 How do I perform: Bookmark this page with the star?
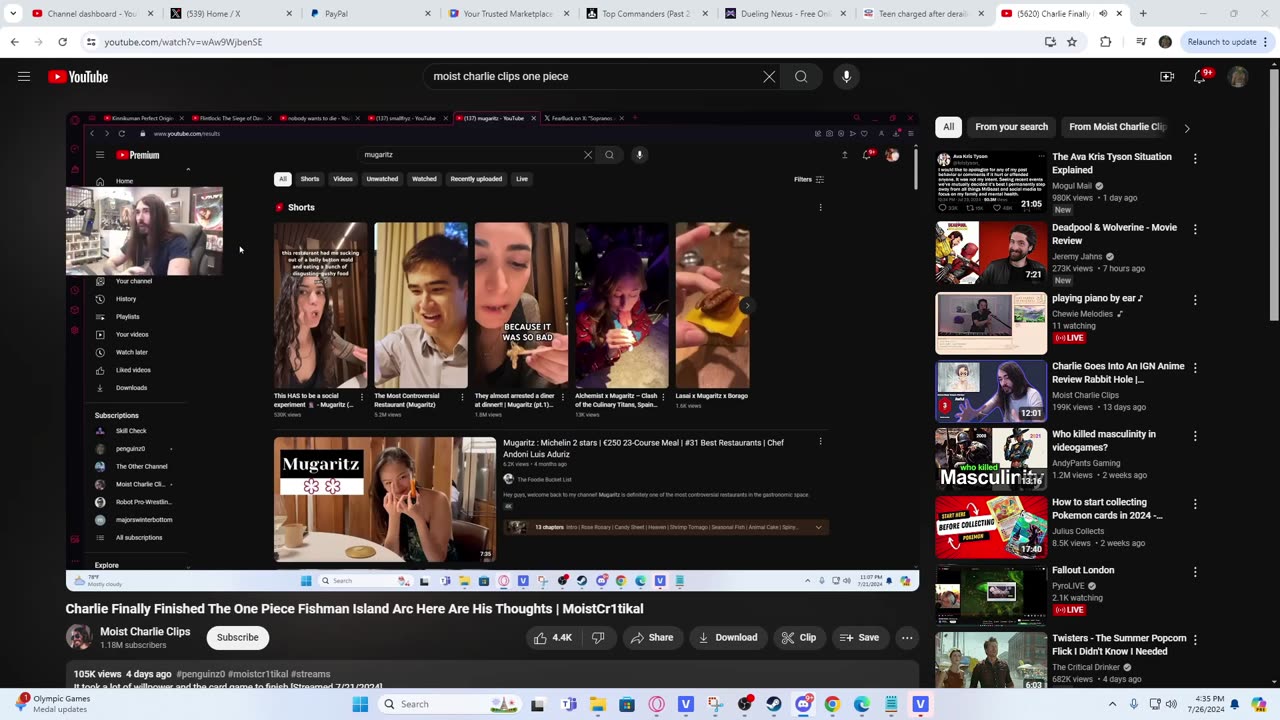[x=1072, y=42]
